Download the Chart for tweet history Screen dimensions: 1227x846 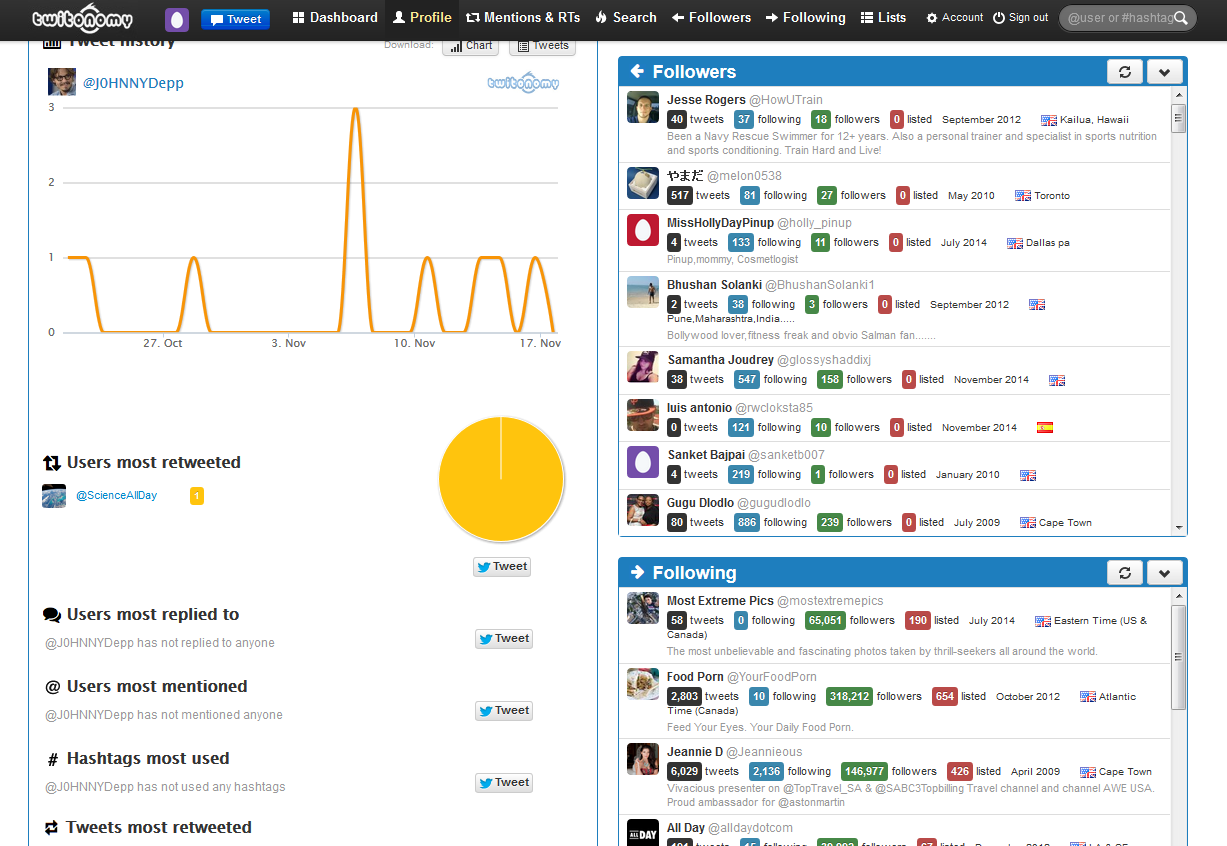tap(470, 46)
